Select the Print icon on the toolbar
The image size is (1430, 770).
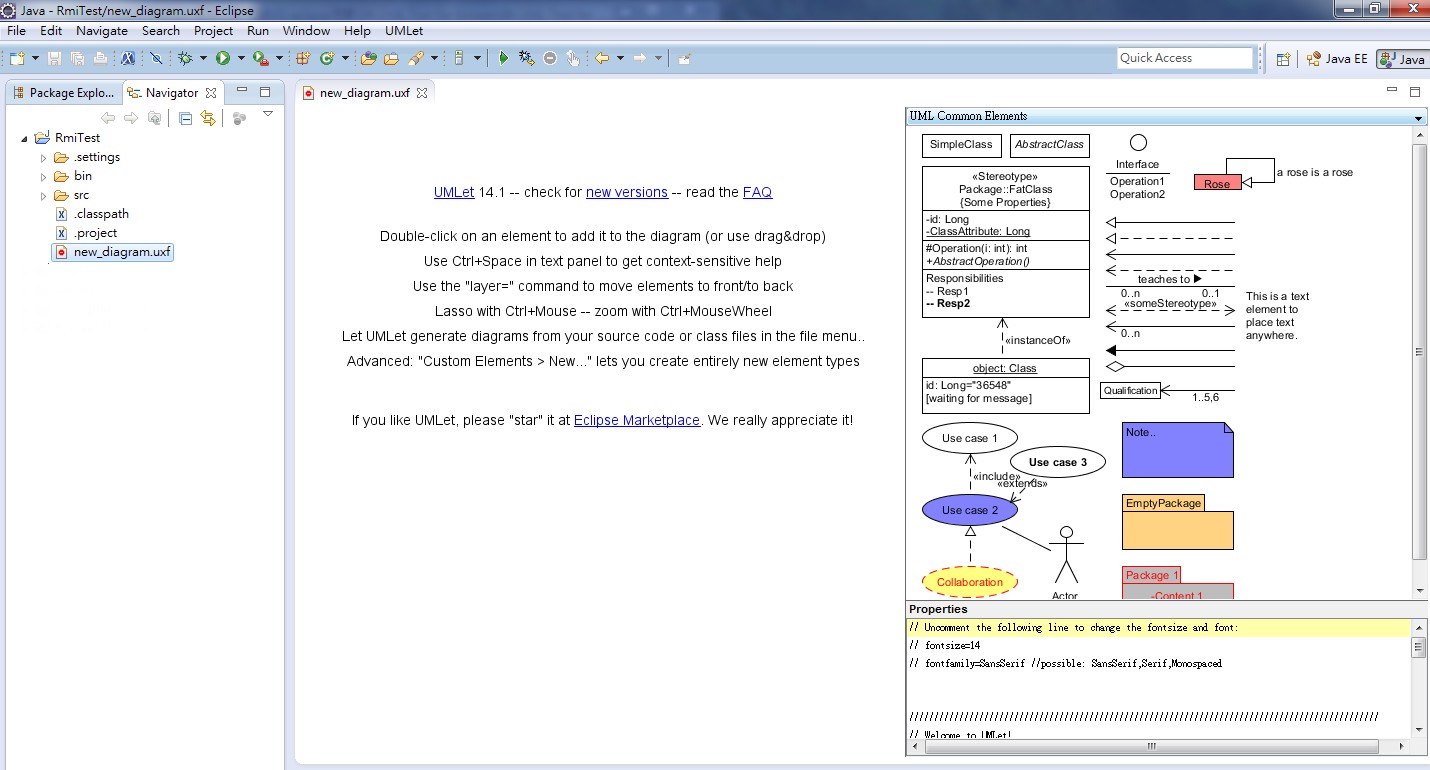101,58
